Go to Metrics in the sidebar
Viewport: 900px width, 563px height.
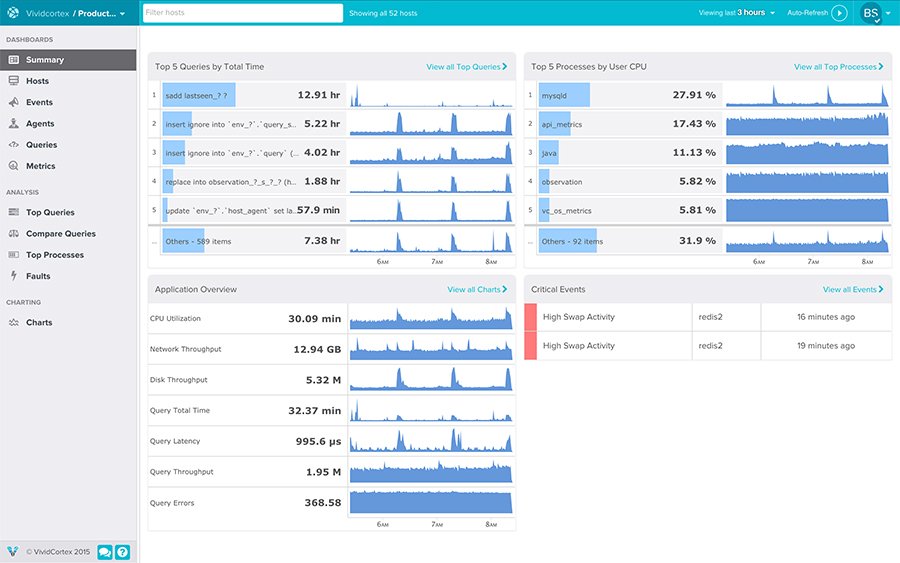click(40, 166)
